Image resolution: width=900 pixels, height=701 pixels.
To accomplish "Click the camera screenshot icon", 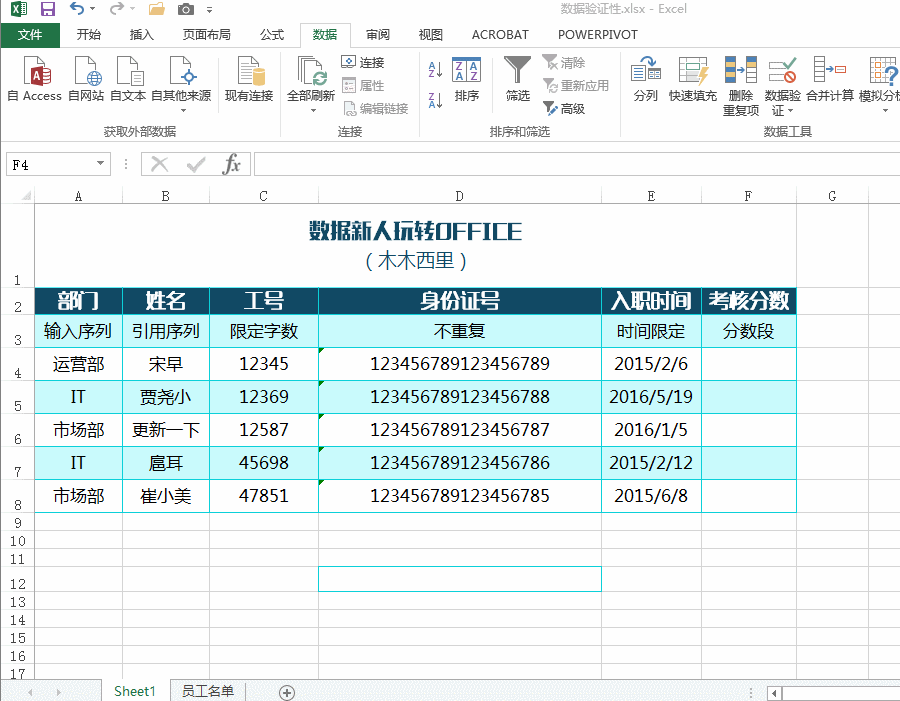I will click(185, 9).
